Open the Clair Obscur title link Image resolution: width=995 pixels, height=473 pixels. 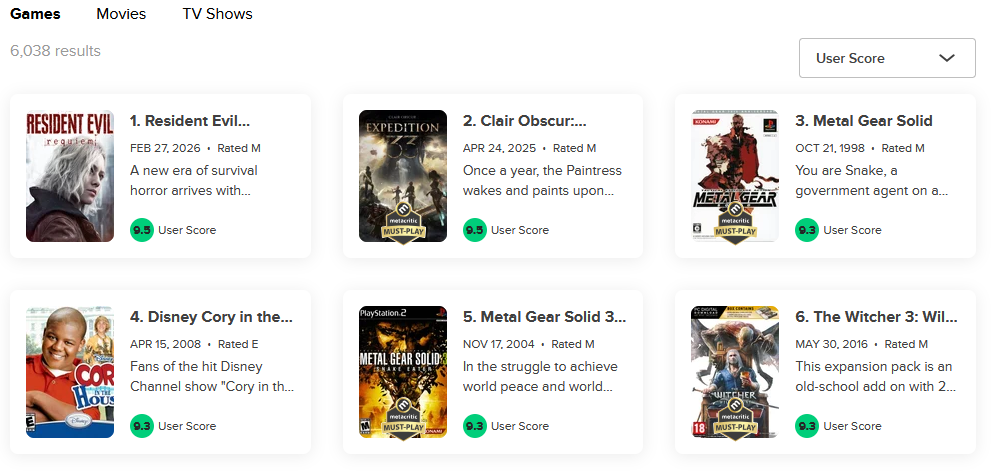point(524,121)
